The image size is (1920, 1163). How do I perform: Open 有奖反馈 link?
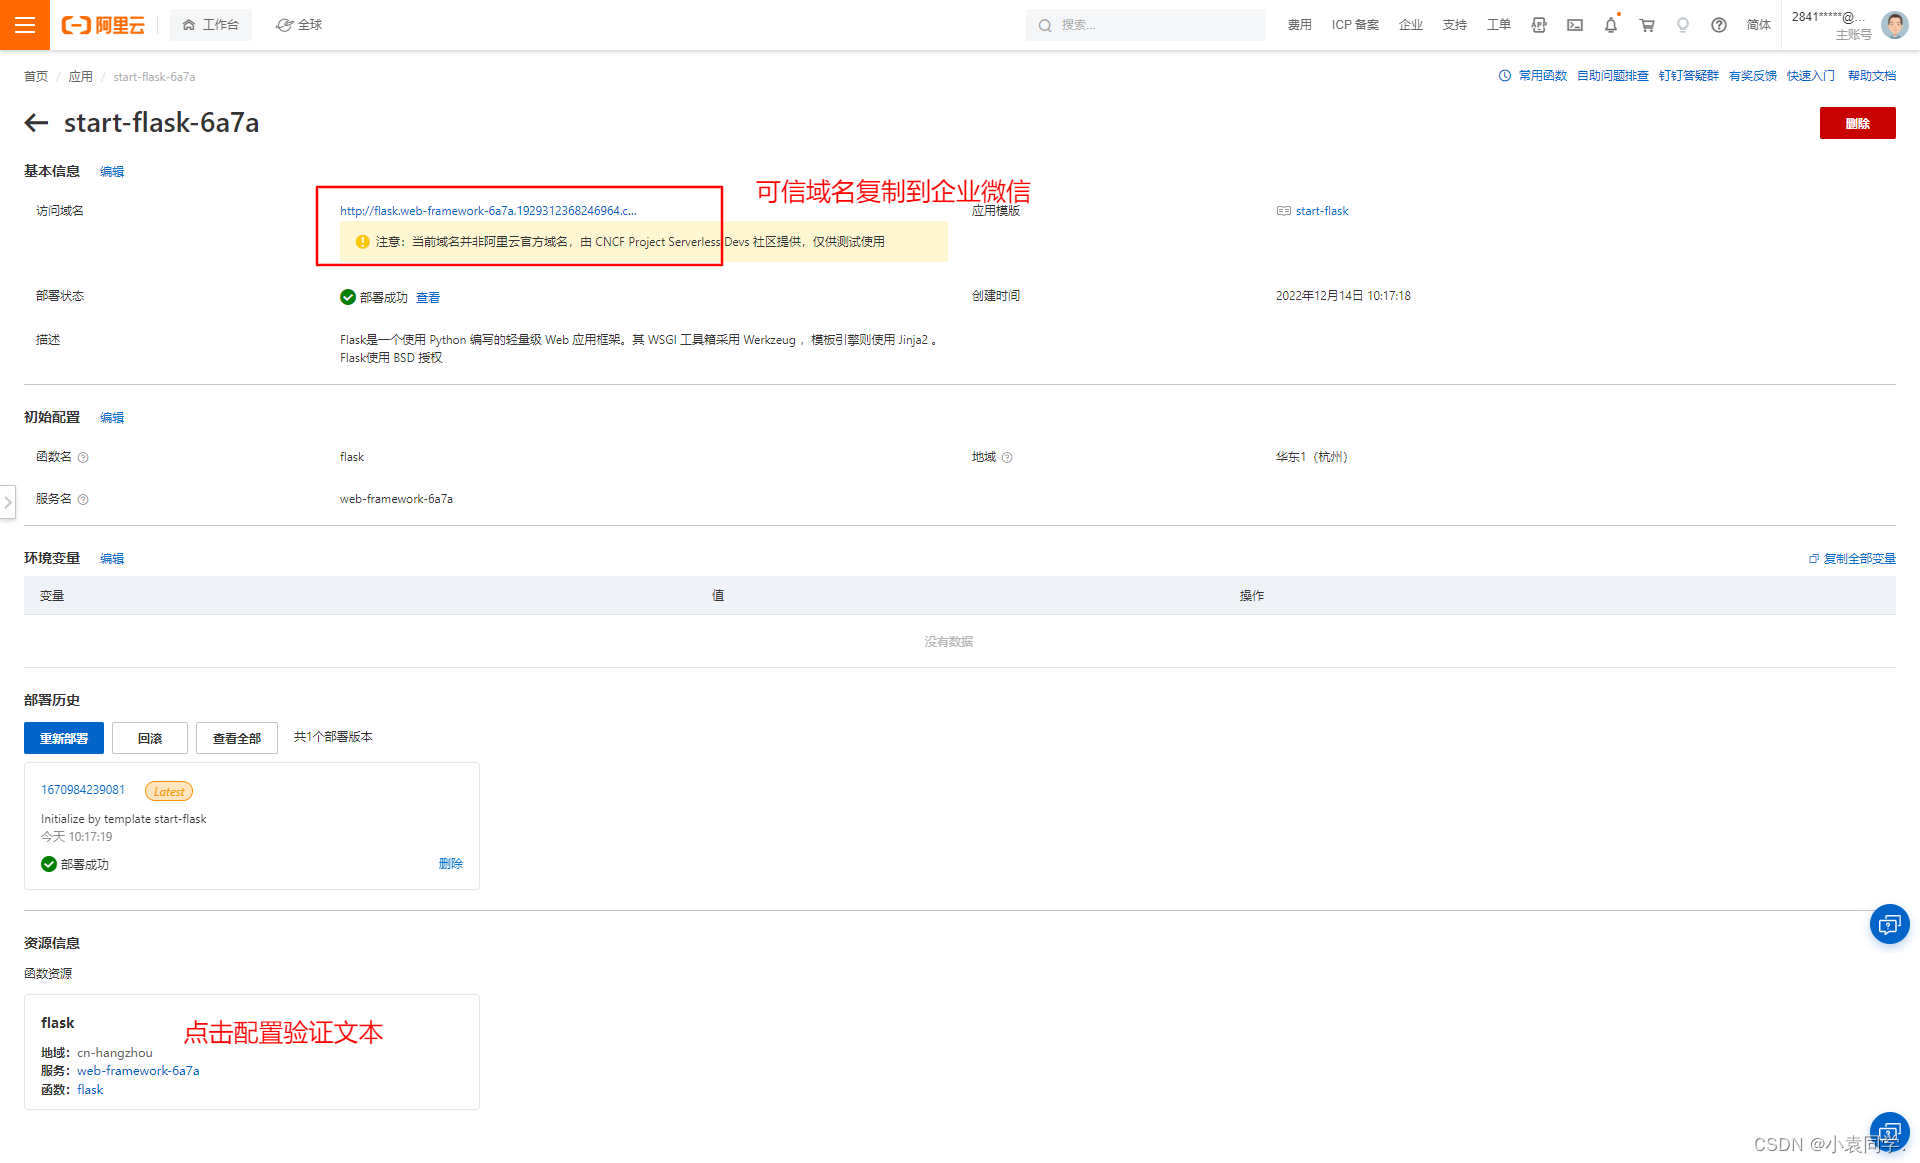[x=1753, y=76]
